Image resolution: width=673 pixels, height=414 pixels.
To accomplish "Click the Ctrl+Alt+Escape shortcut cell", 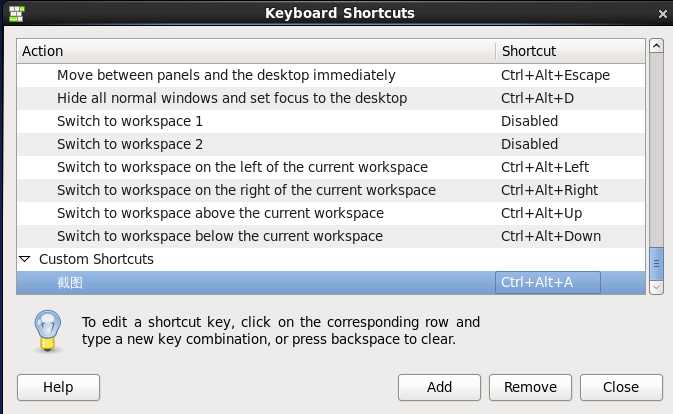I will click(x=555, y=75).
